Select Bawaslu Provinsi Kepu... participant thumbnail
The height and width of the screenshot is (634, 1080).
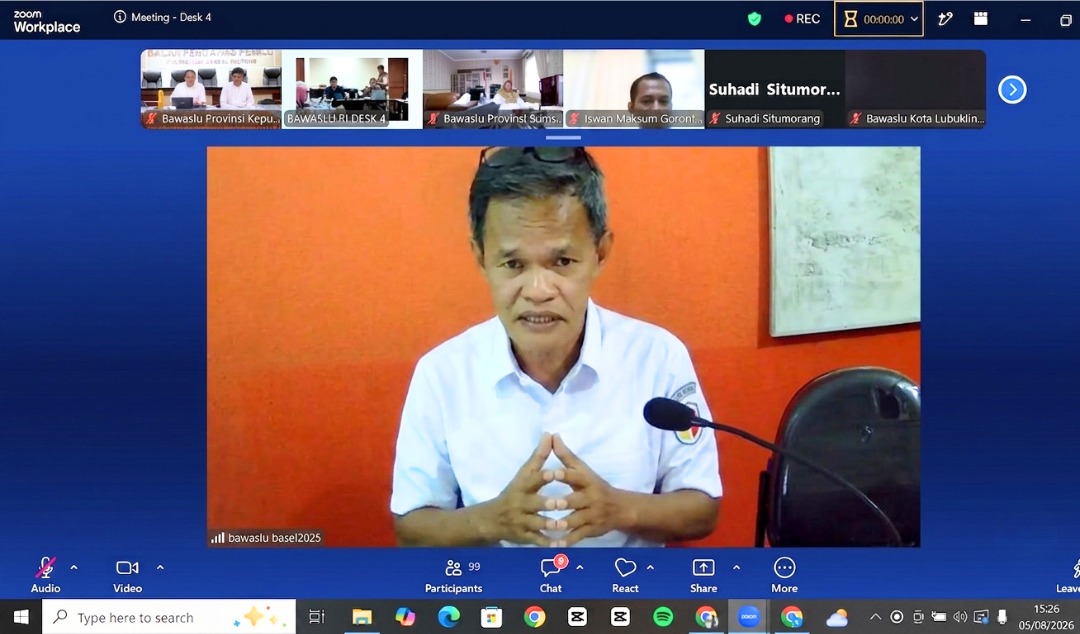pyautogui.click(x=211, y=89)
